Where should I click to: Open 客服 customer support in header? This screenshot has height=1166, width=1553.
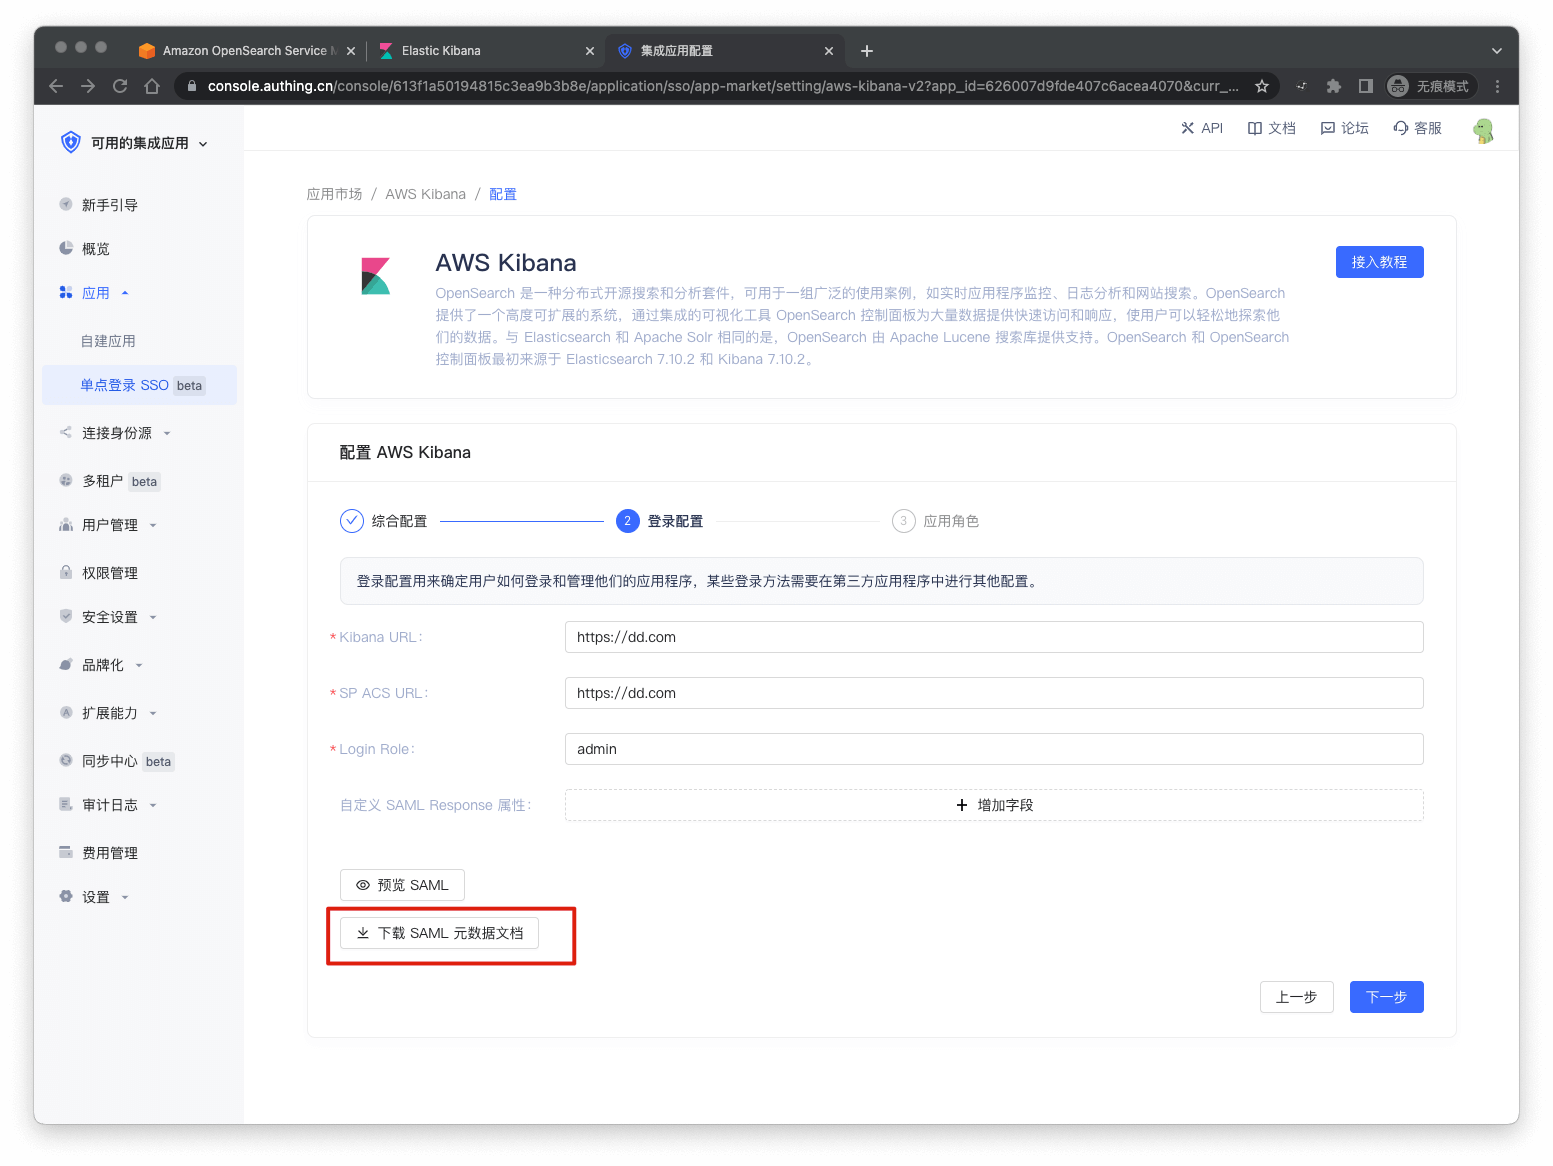pos(1417,128)
